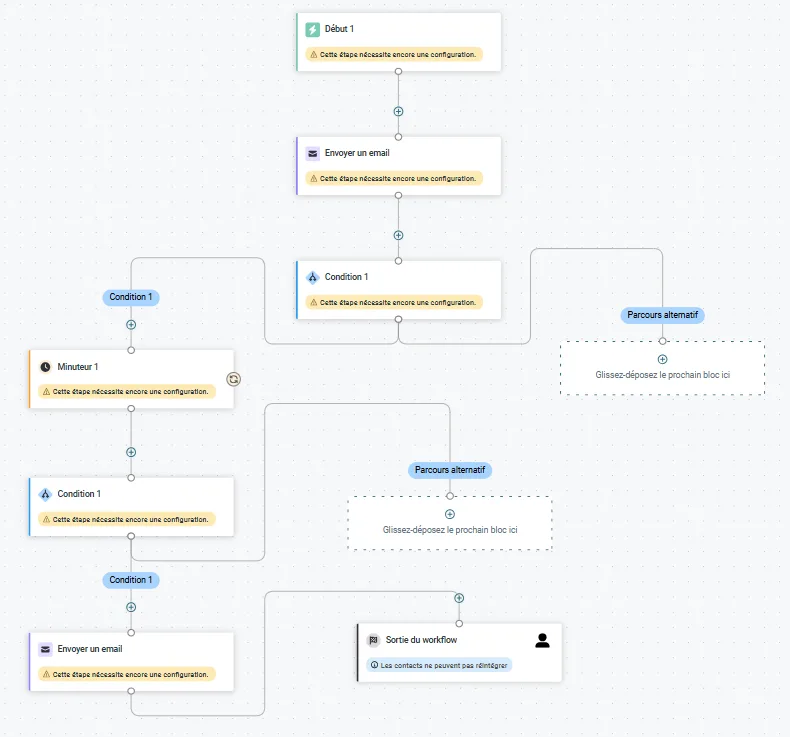This screenshot has height=737, width=790.
Task: Select the right Parcours alternatif label
Action: coord(663,315)
